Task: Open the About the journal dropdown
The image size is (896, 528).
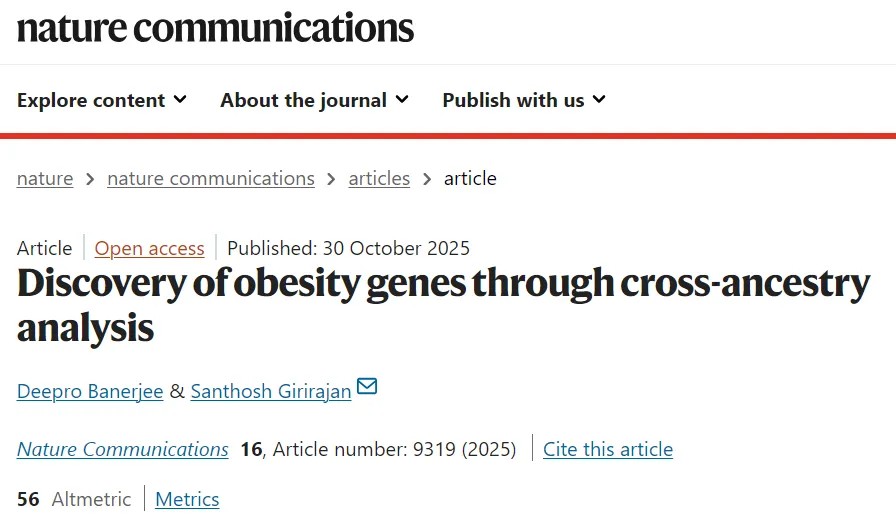Action: pyautogui.click(x=314, y=100)
